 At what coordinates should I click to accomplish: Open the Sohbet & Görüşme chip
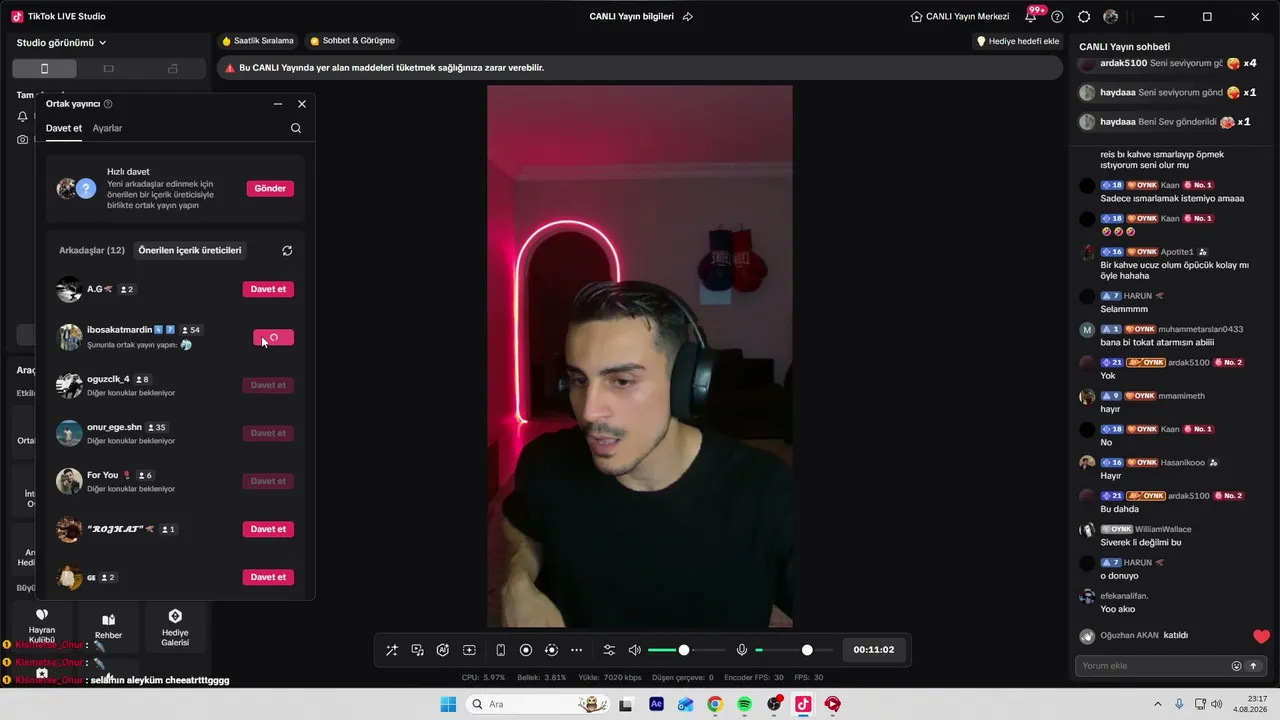point(352,41)
